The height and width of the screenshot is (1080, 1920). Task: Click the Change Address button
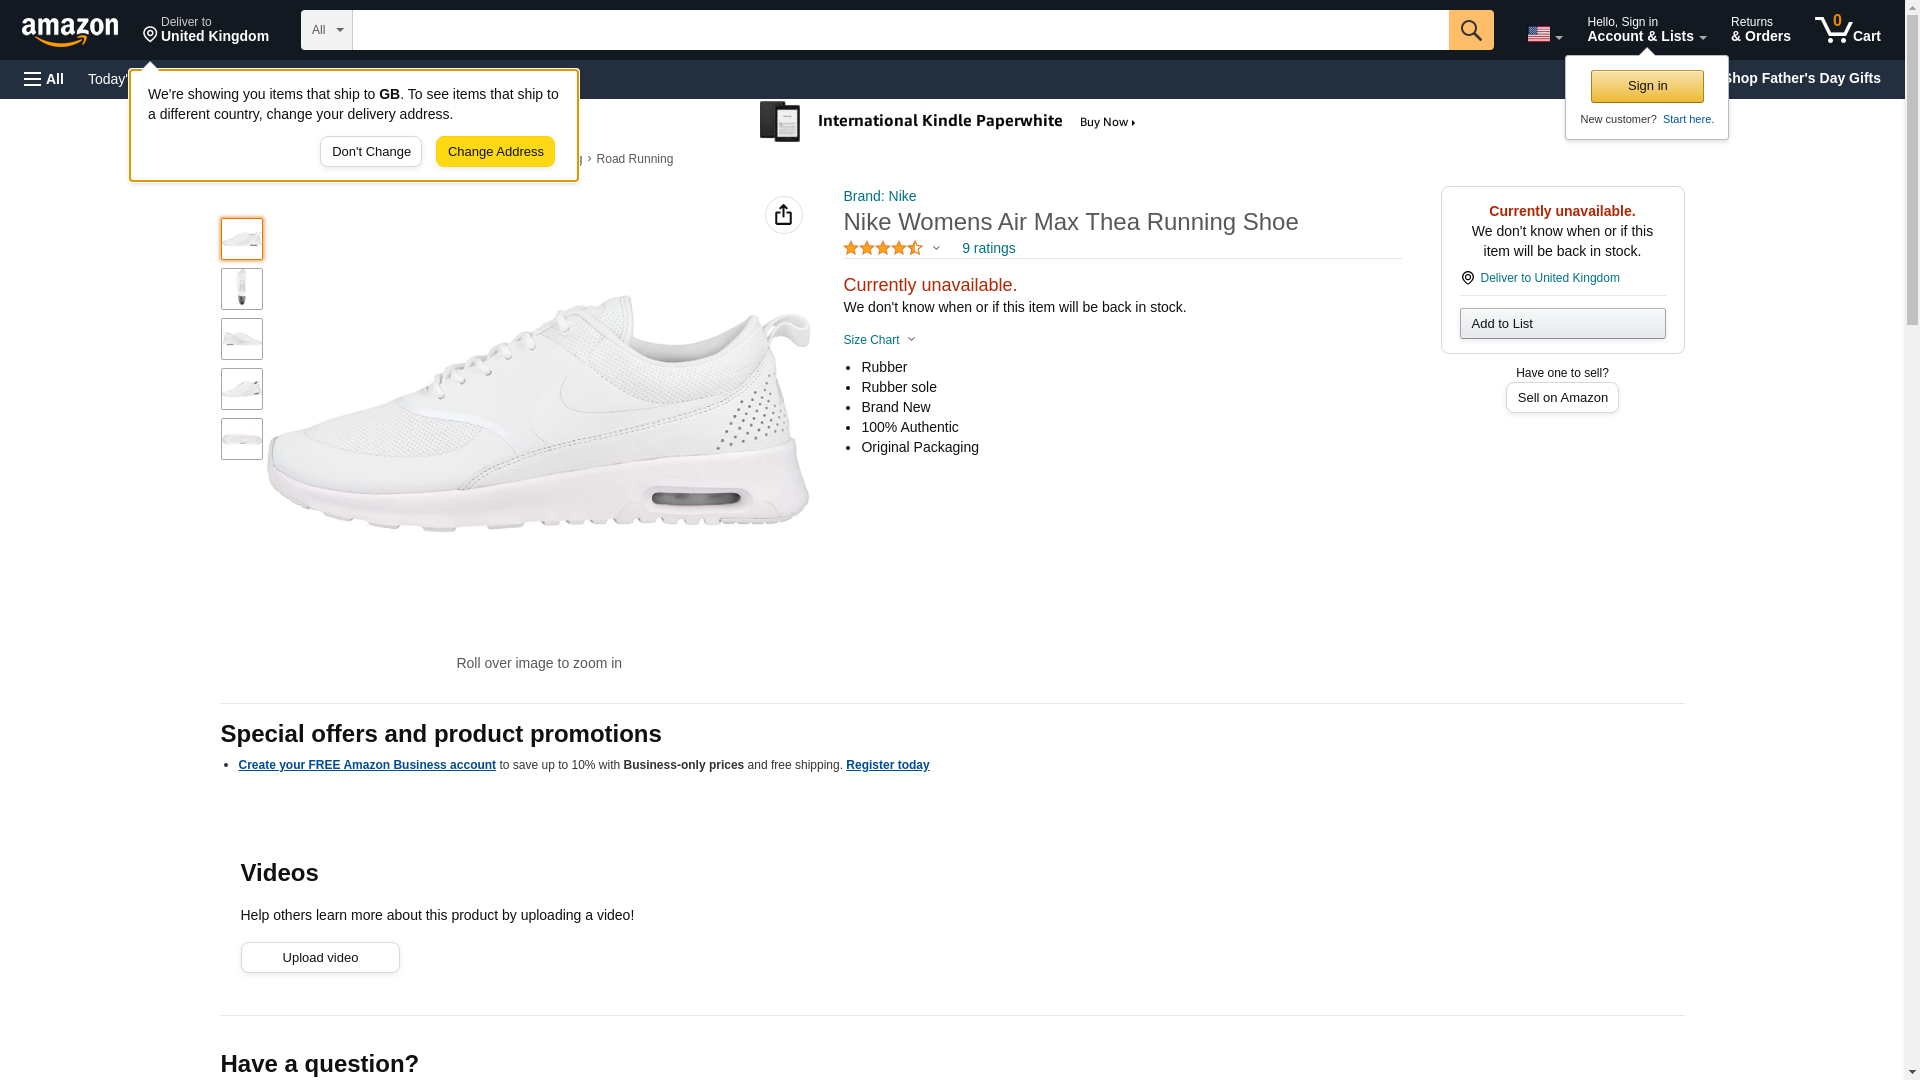point(495,152)
